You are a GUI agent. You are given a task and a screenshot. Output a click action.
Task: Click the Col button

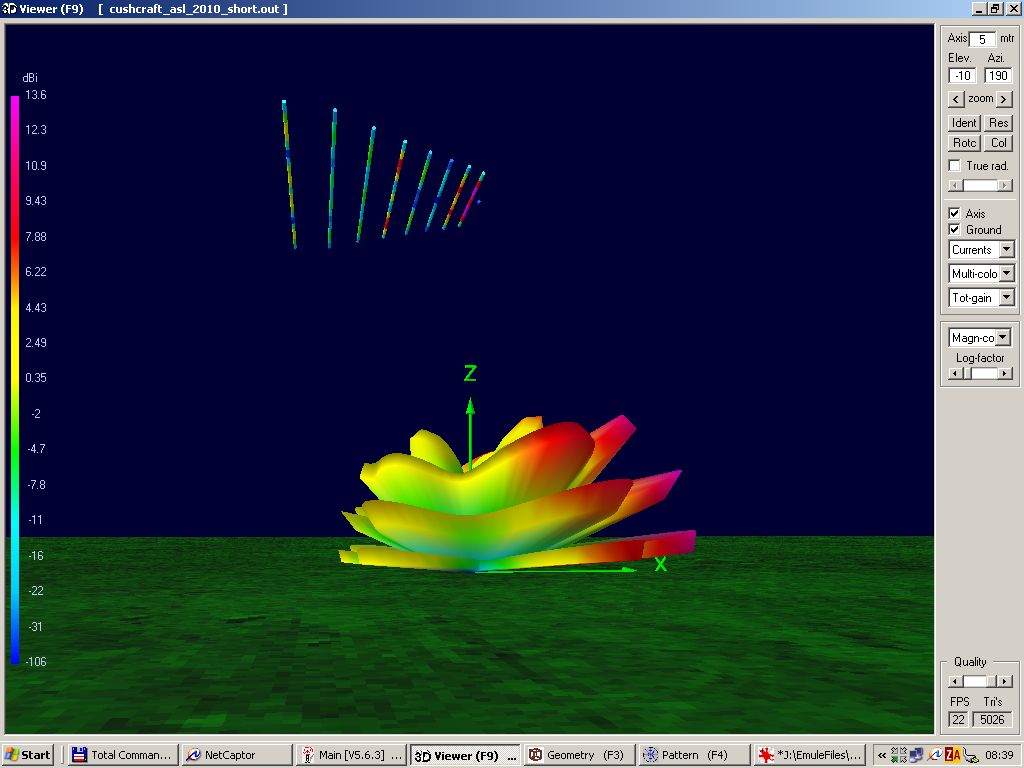(x=999, y=143)
